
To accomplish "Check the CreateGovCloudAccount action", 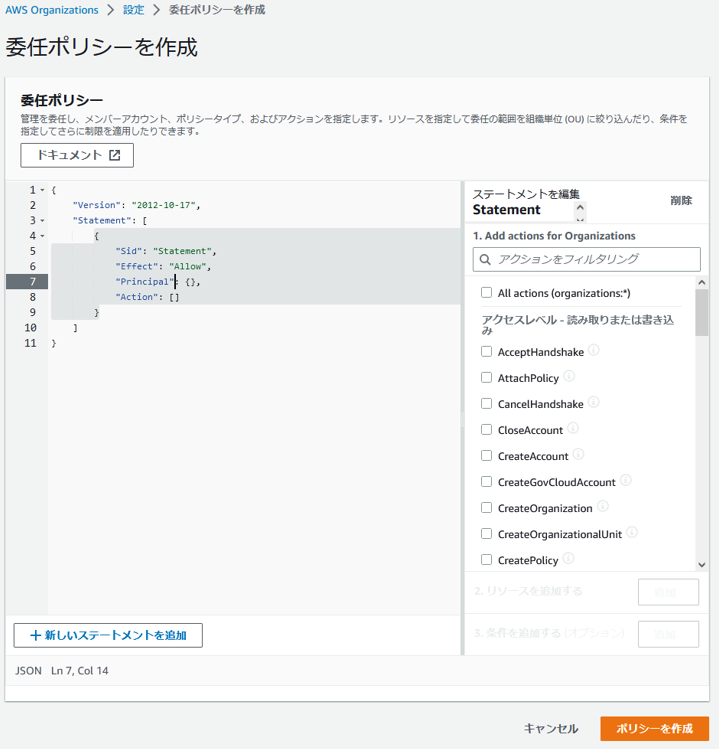I will coord(486,482).
